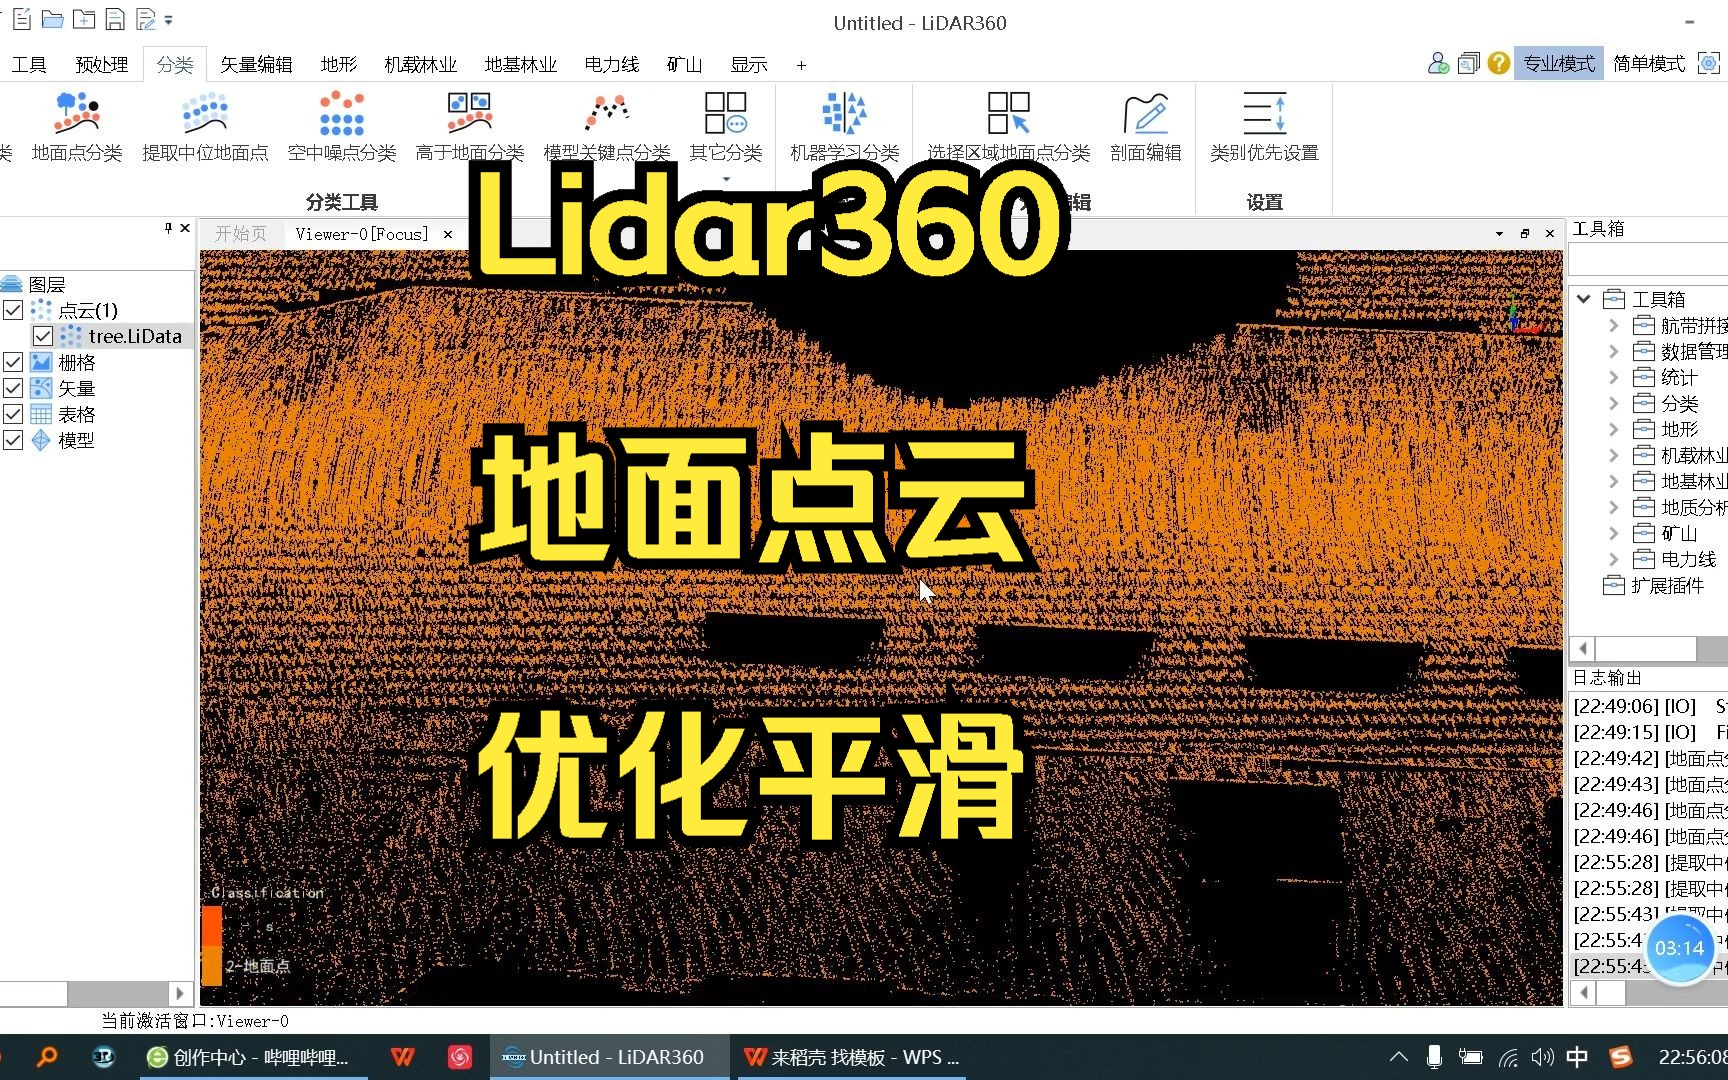Pin the layer panel
The width and height of the screenshot is (1728, 1080).
click(x=168, y=228)
